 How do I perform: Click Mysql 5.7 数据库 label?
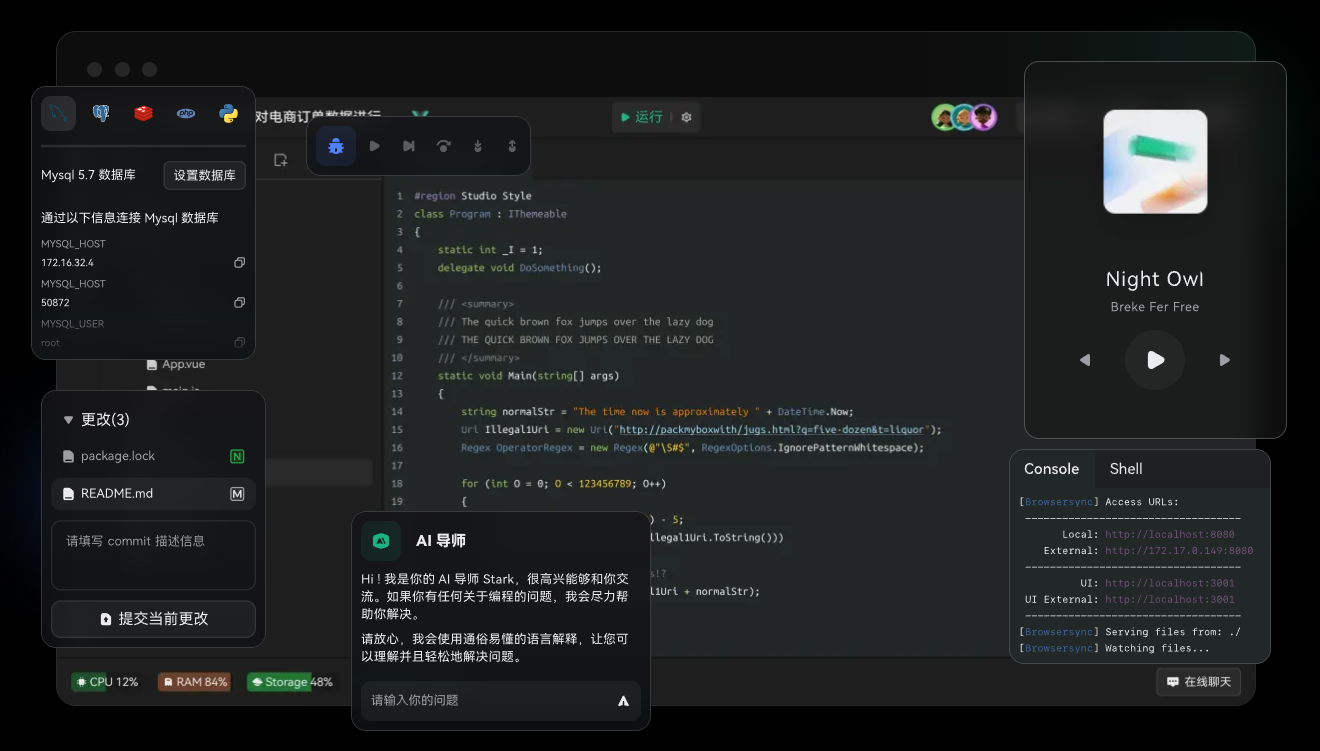88,175
